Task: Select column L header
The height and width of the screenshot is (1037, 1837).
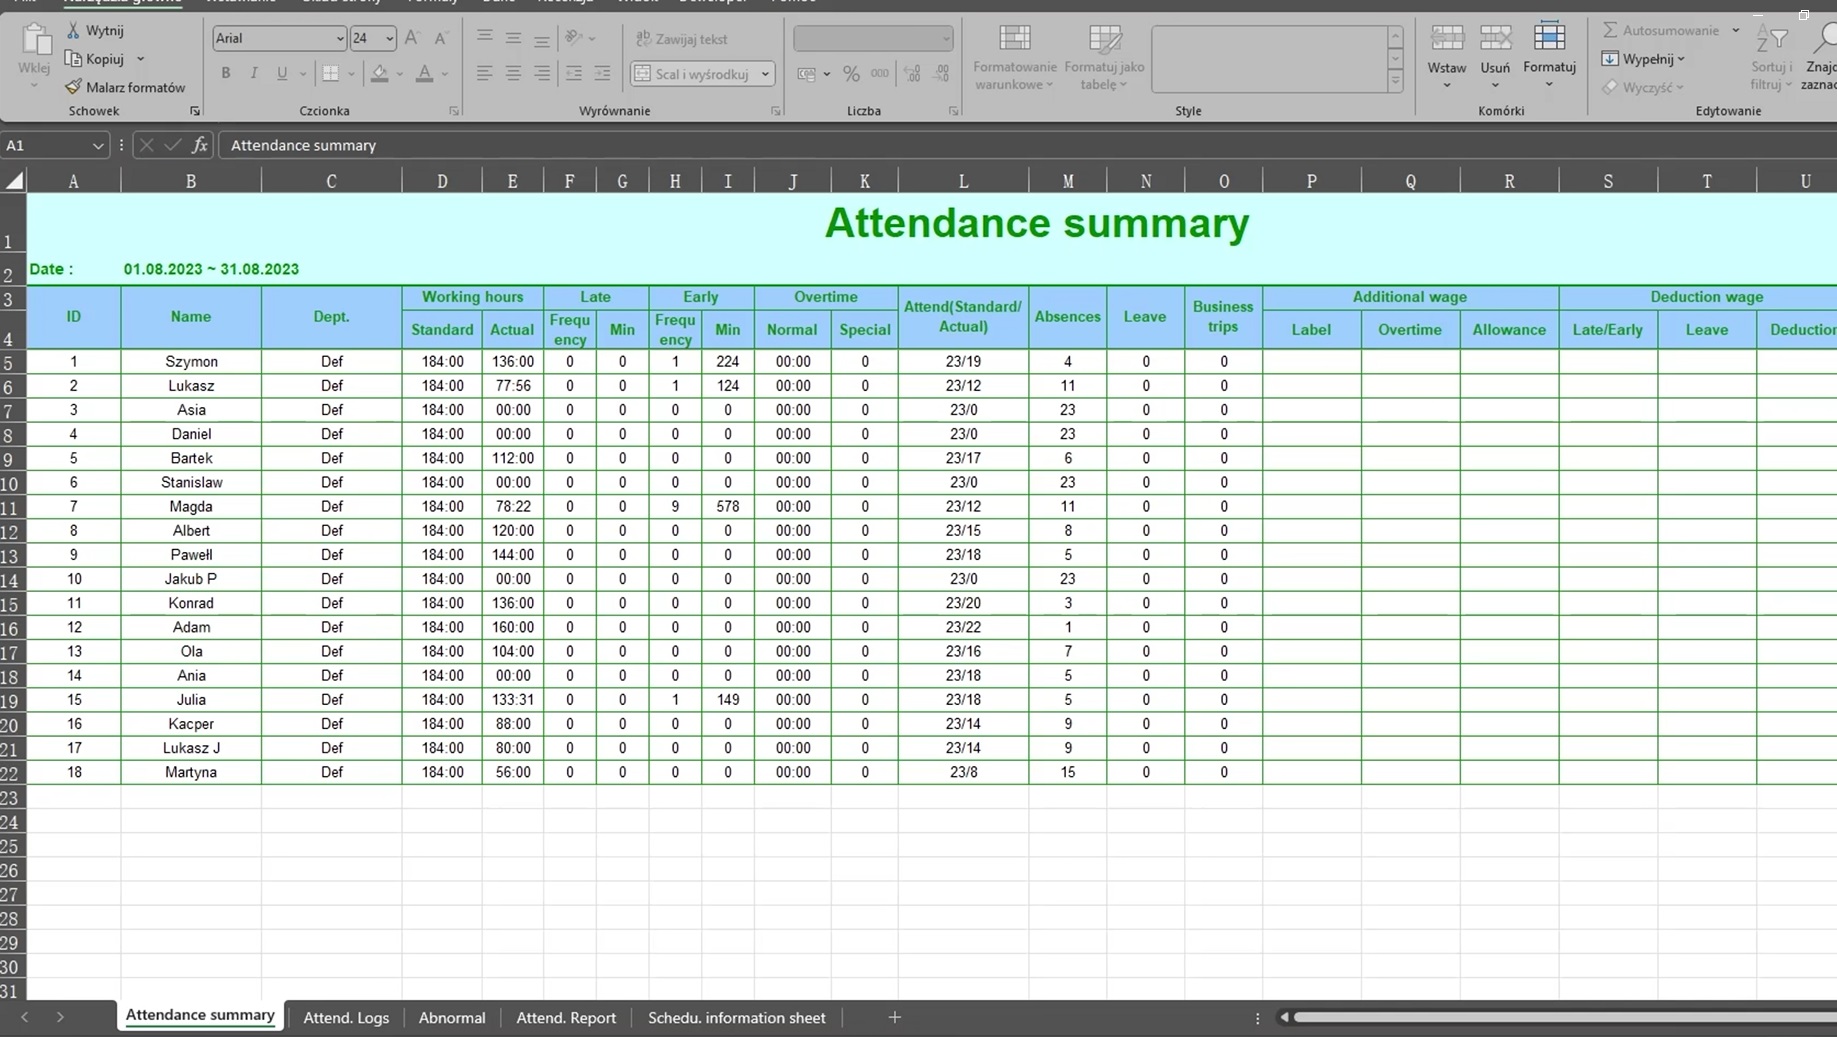Action: coord(963,181)
